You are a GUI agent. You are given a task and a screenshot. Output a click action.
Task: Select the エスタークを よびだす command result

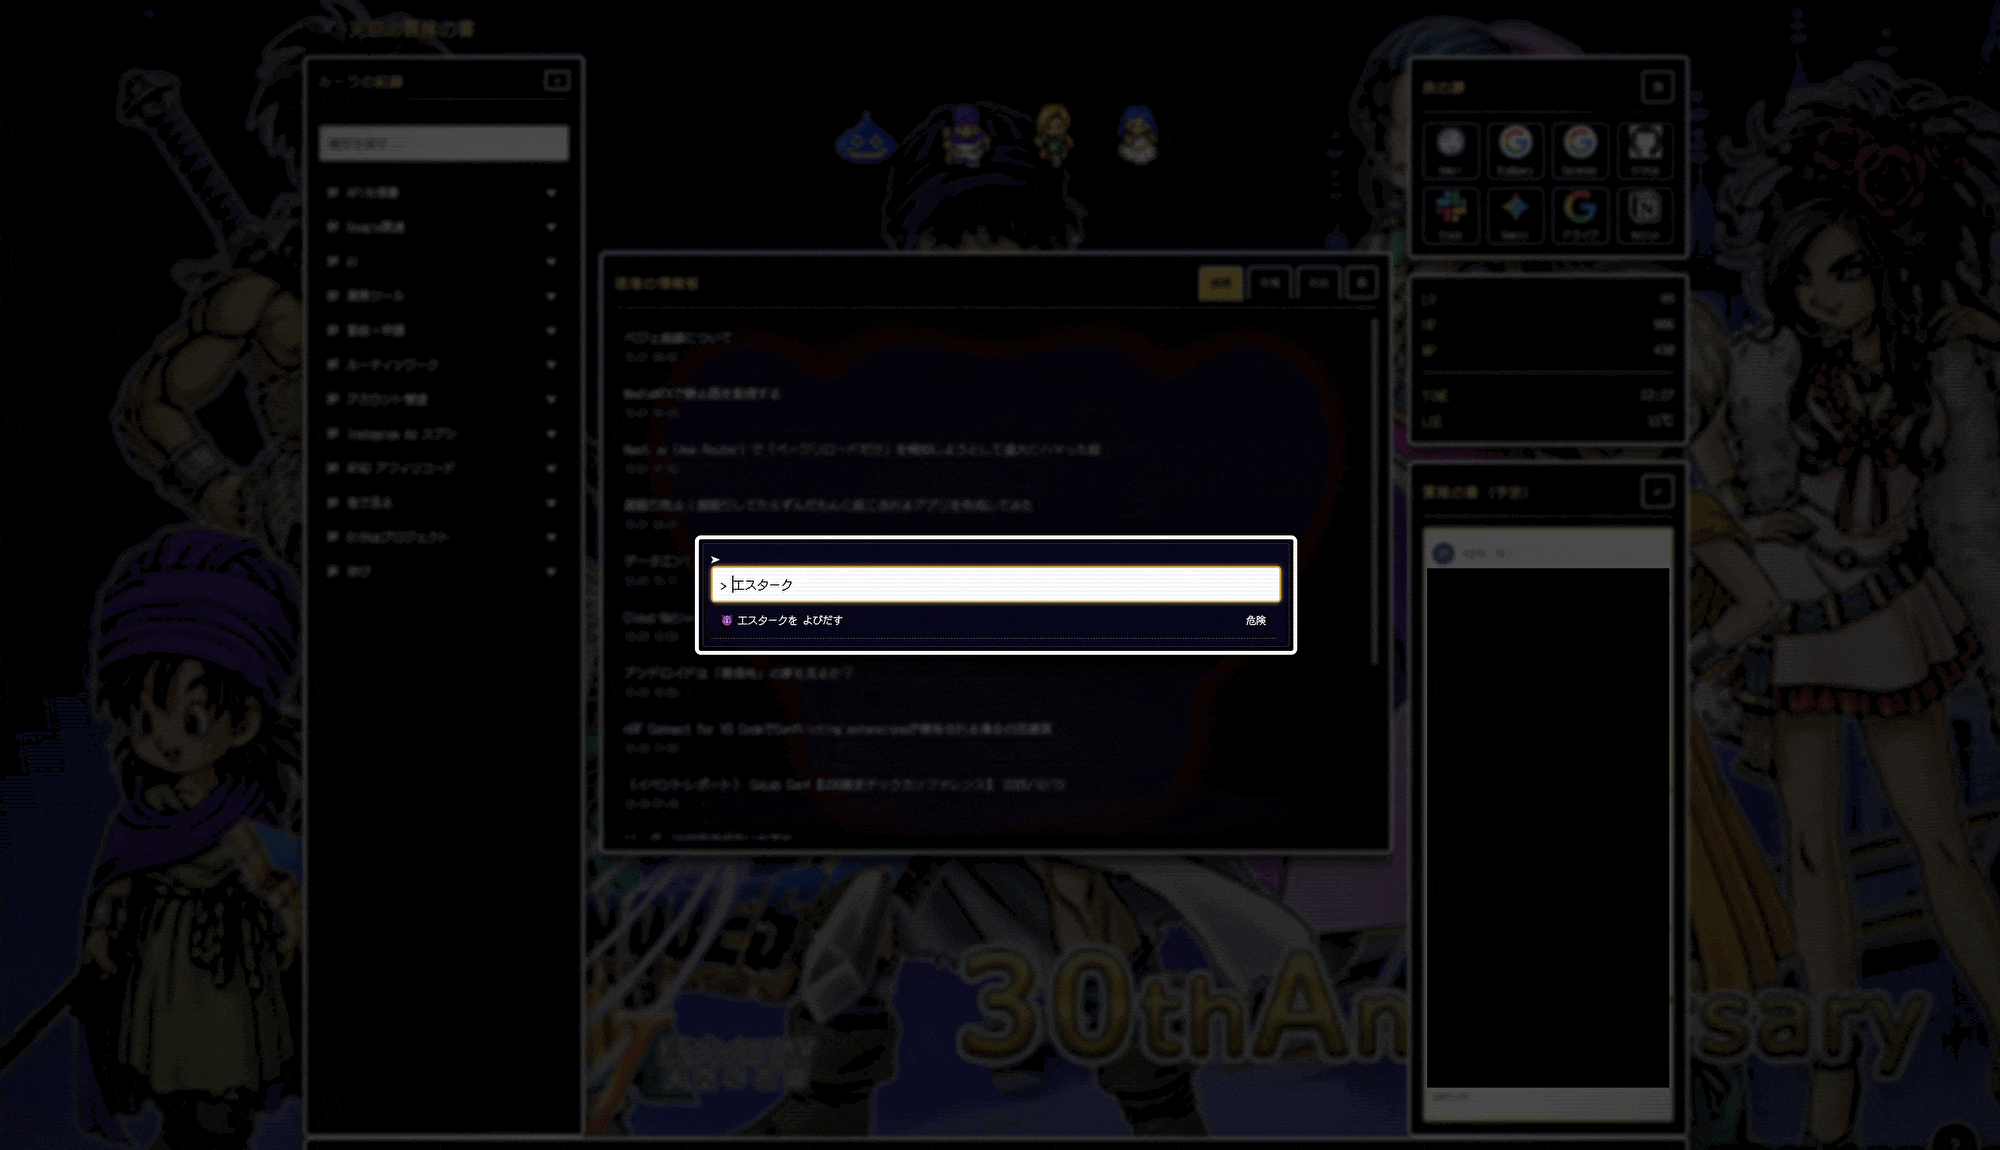tap(790, 621)
